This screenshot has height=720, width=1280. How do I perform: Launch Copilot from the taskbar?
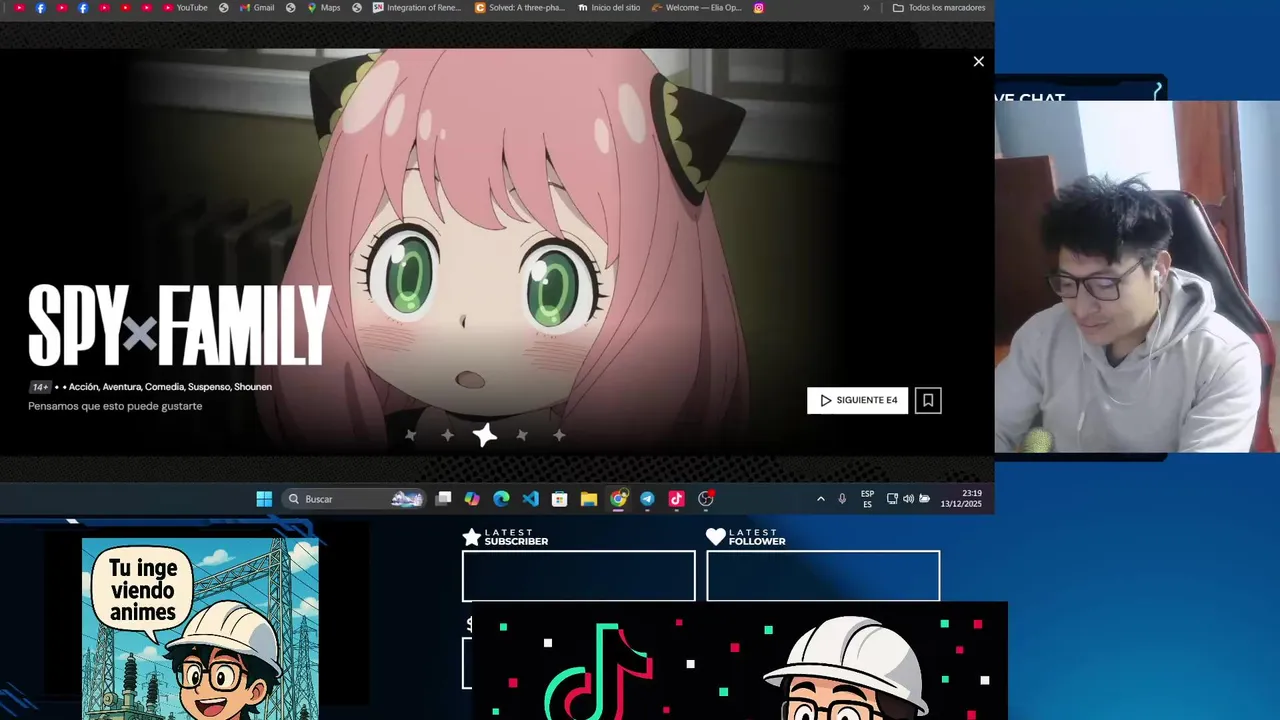pos(472,499)
